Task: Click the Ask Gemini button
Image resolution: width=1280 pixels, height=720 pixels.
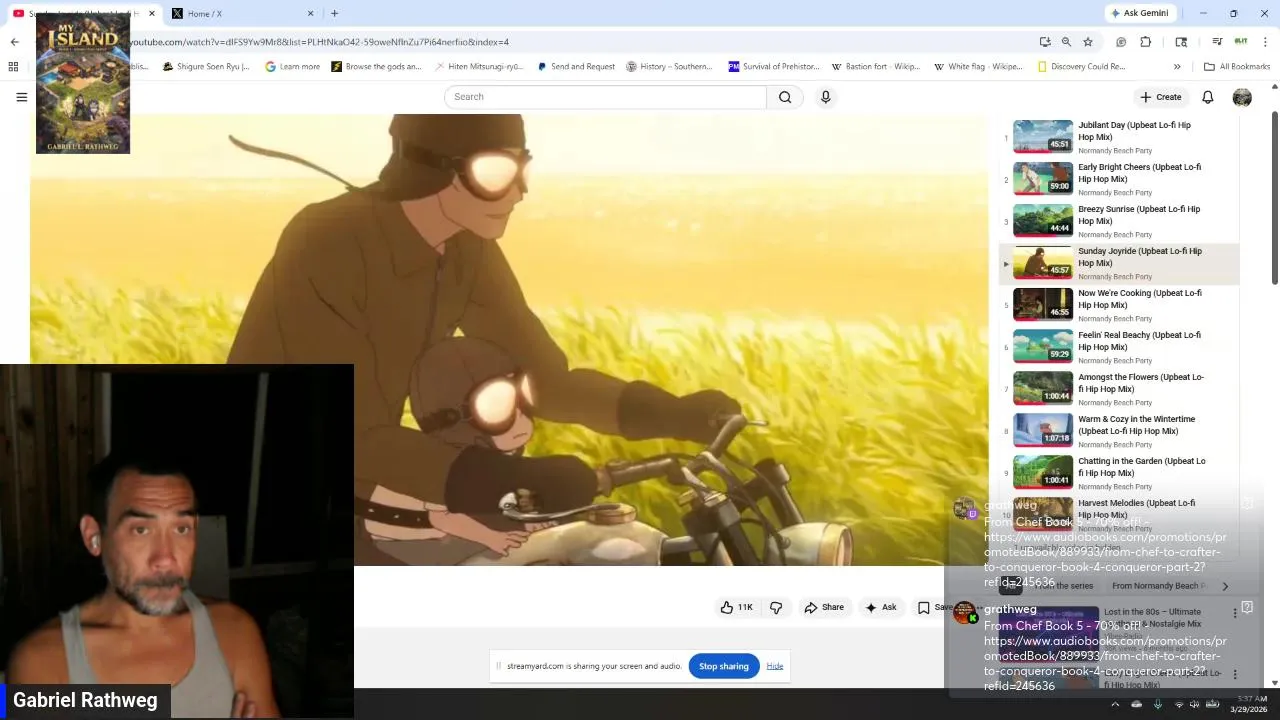Action: 1139,13
